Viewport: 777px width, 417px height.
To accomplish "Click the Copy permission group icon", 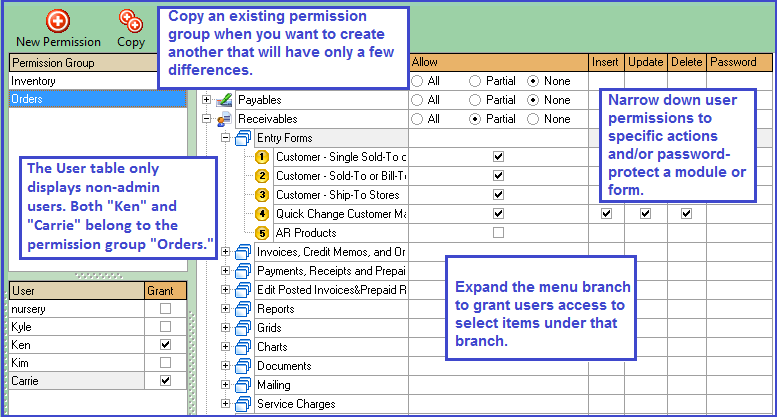I will (131, 21).
